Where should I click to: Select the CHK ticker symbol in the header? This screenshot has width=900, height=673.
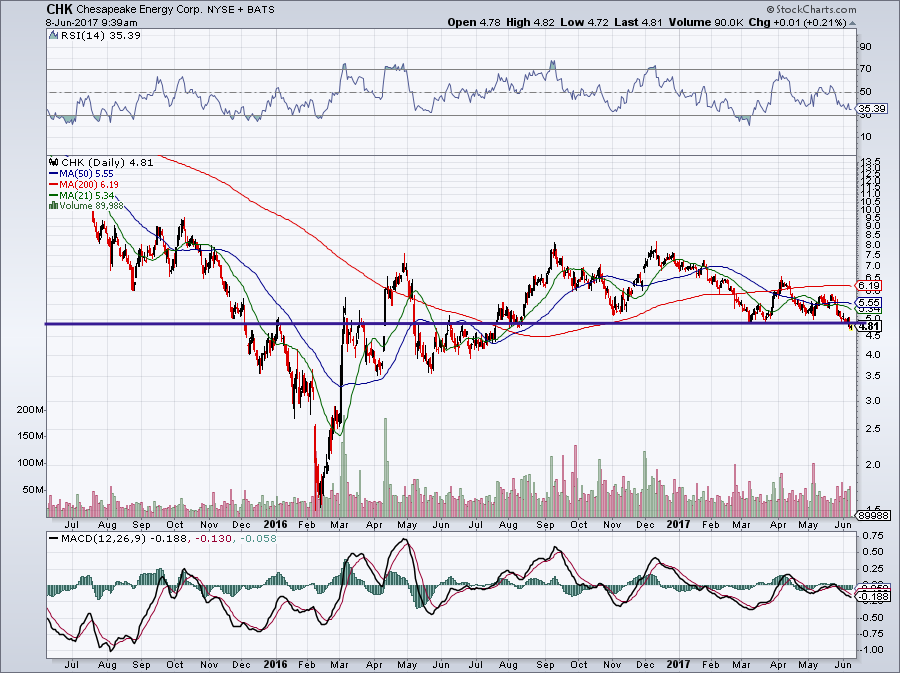point(60,9)
